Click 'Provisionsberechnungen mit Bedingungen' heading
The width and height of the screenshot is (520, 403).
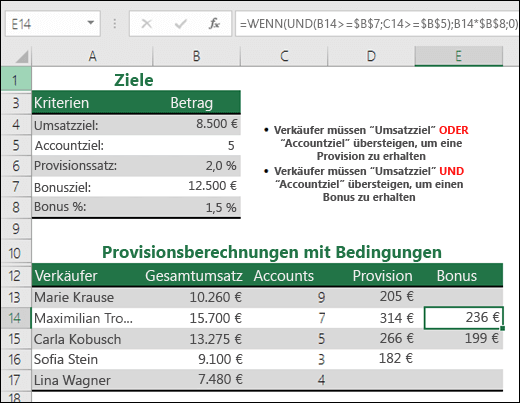(x=272, y=252)
